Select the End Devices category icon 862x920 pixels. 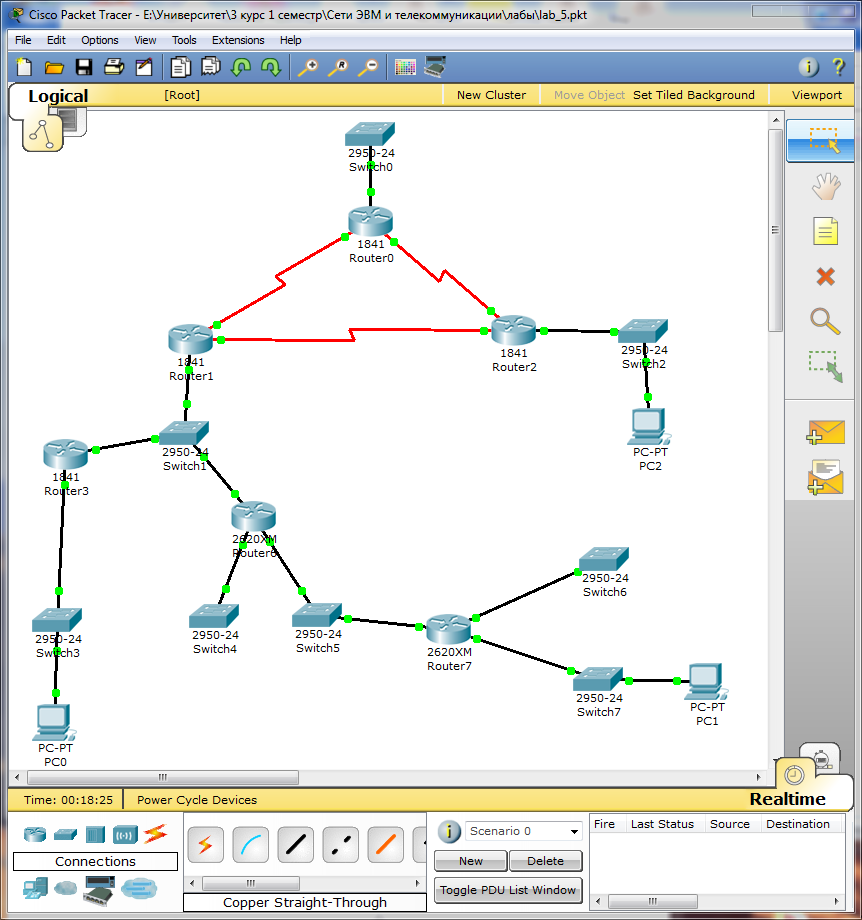[35, 888]
